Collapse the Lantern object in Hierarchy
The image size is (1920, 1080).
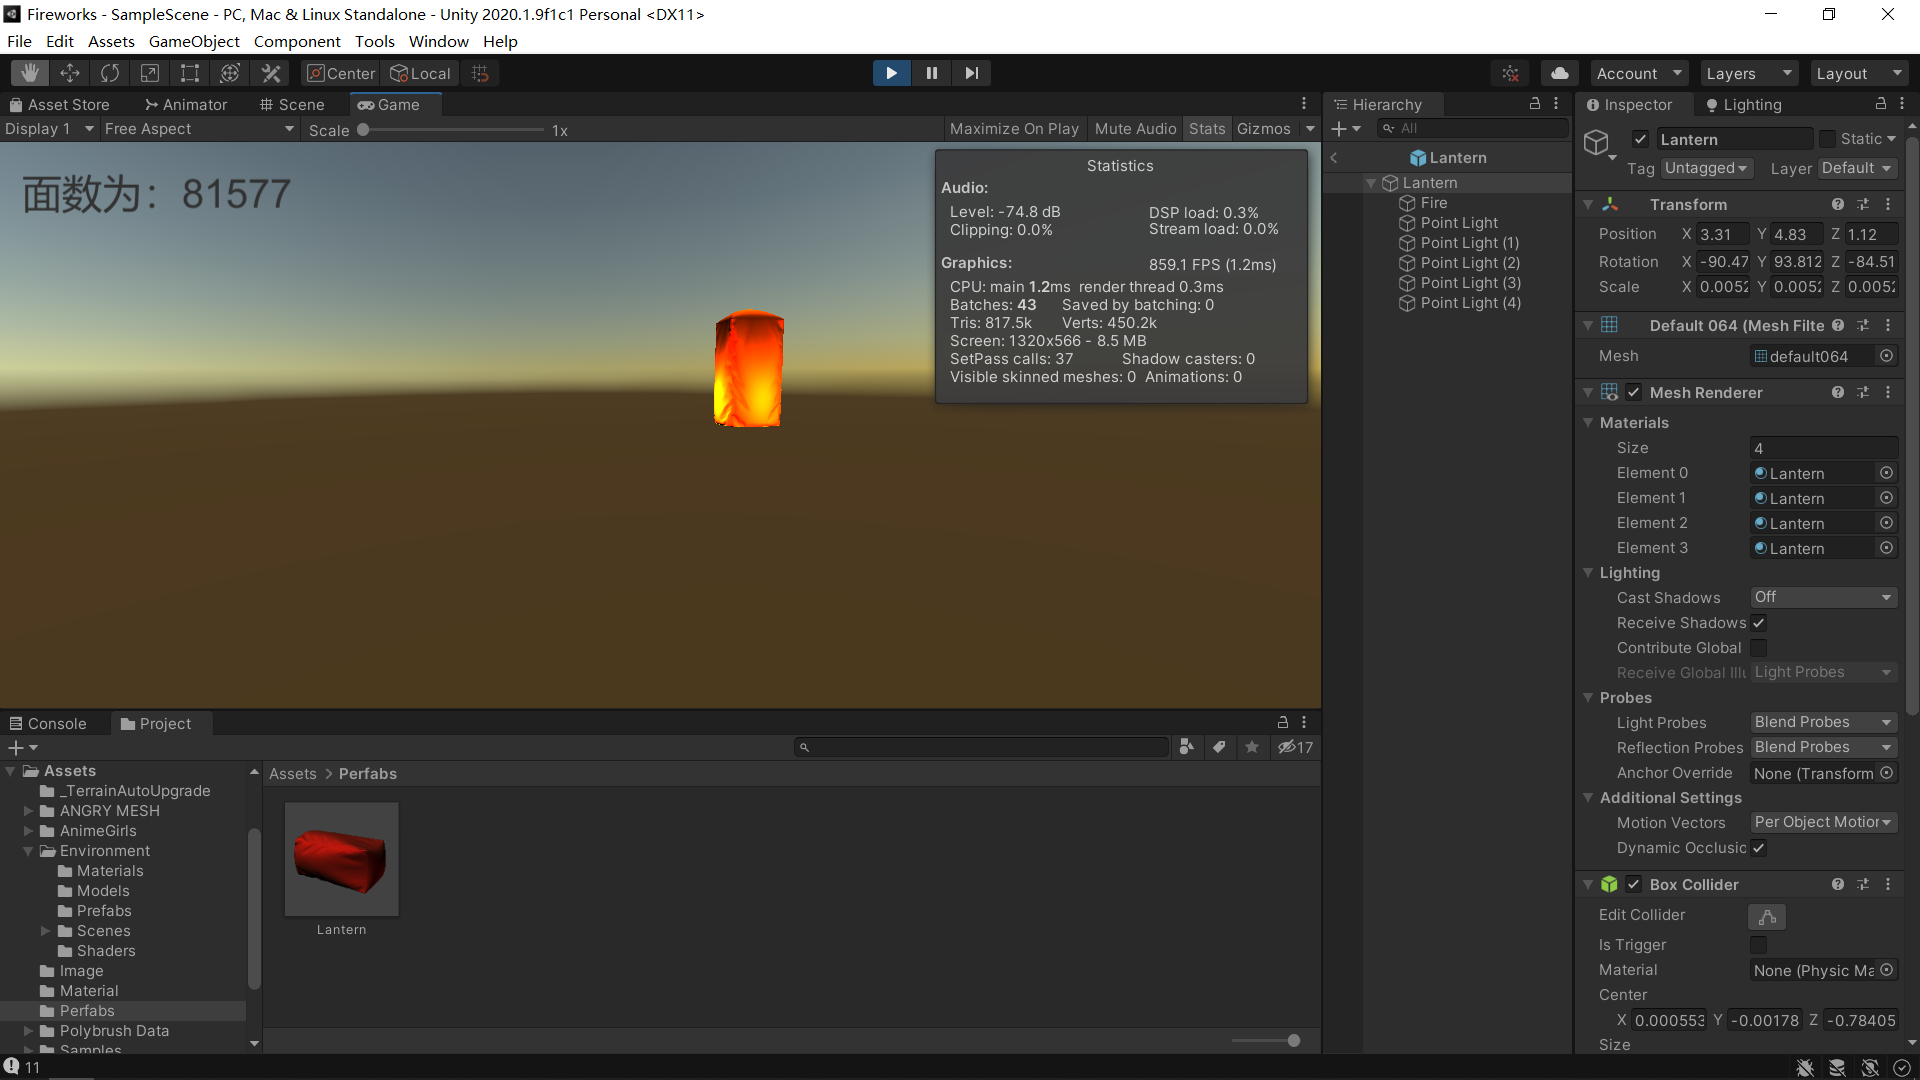pos(1370,182)
